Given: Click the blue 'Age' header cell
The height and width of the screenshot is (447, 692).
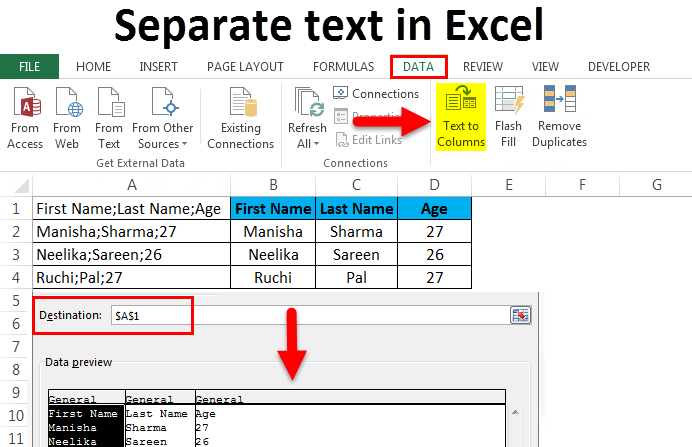Looking at the screenshot, I should click(434, 208).
